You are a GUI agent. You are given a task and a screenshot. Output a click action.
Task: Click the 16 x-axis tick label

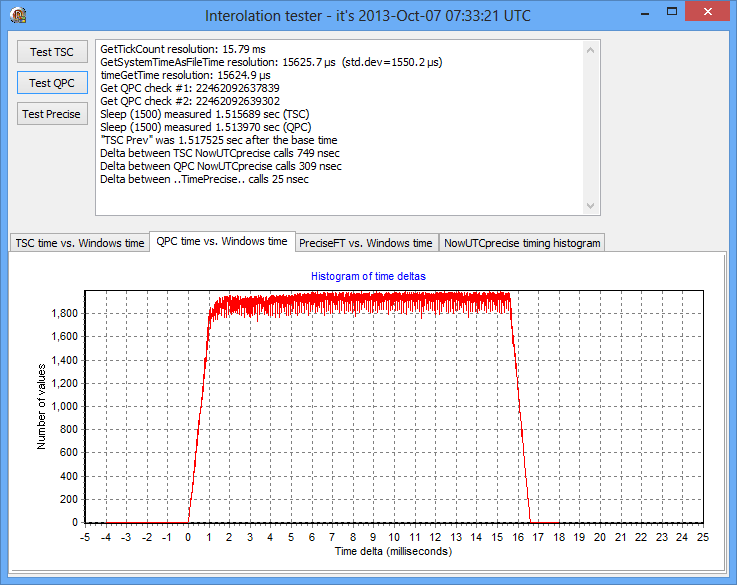coord(518,537)
